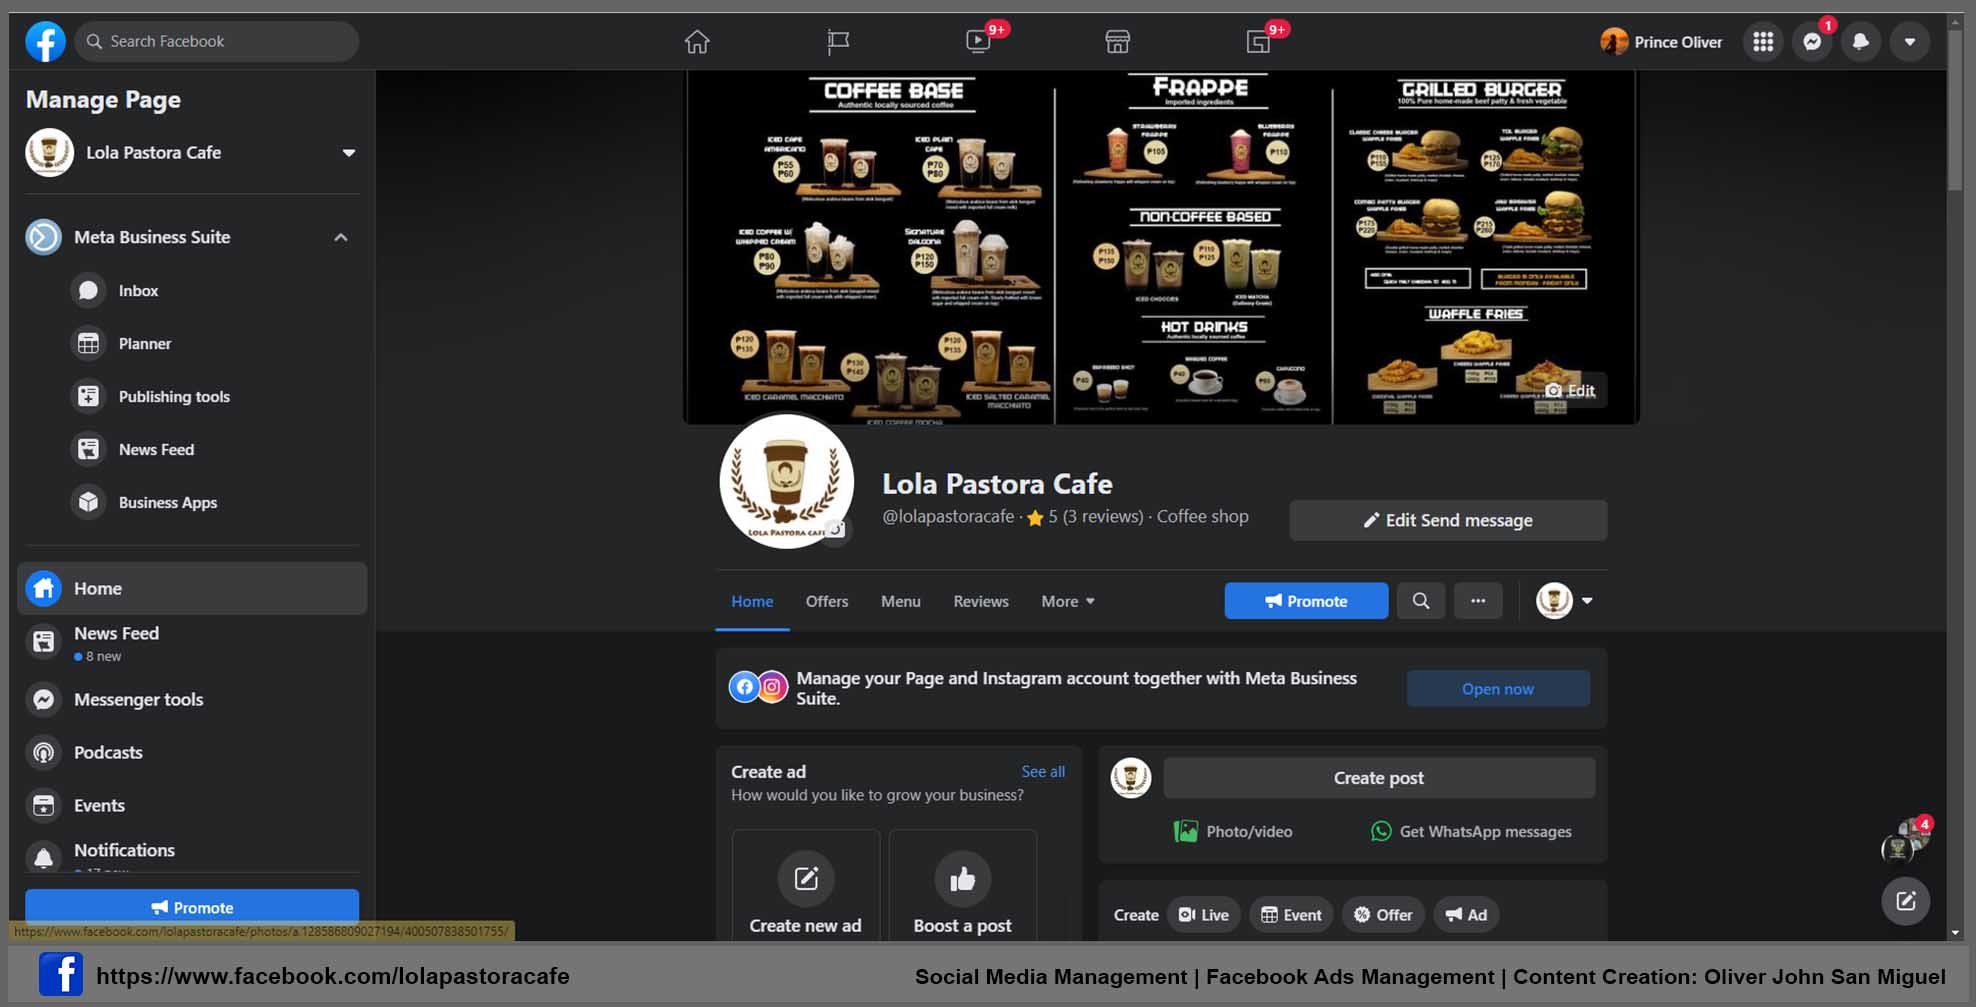Click the Edit Send message button

pos(1448,521)
